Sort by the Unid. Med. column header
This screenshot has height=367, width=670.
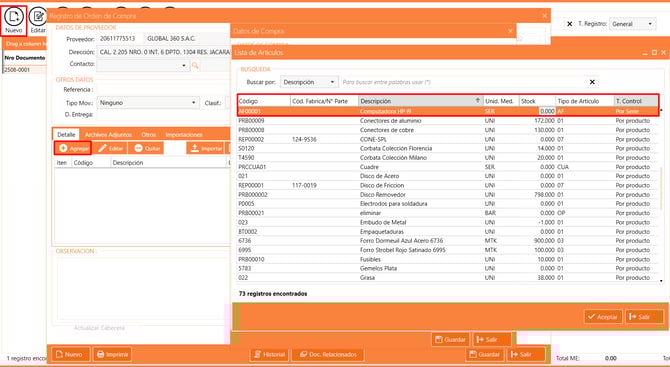(x=501, y=101)
